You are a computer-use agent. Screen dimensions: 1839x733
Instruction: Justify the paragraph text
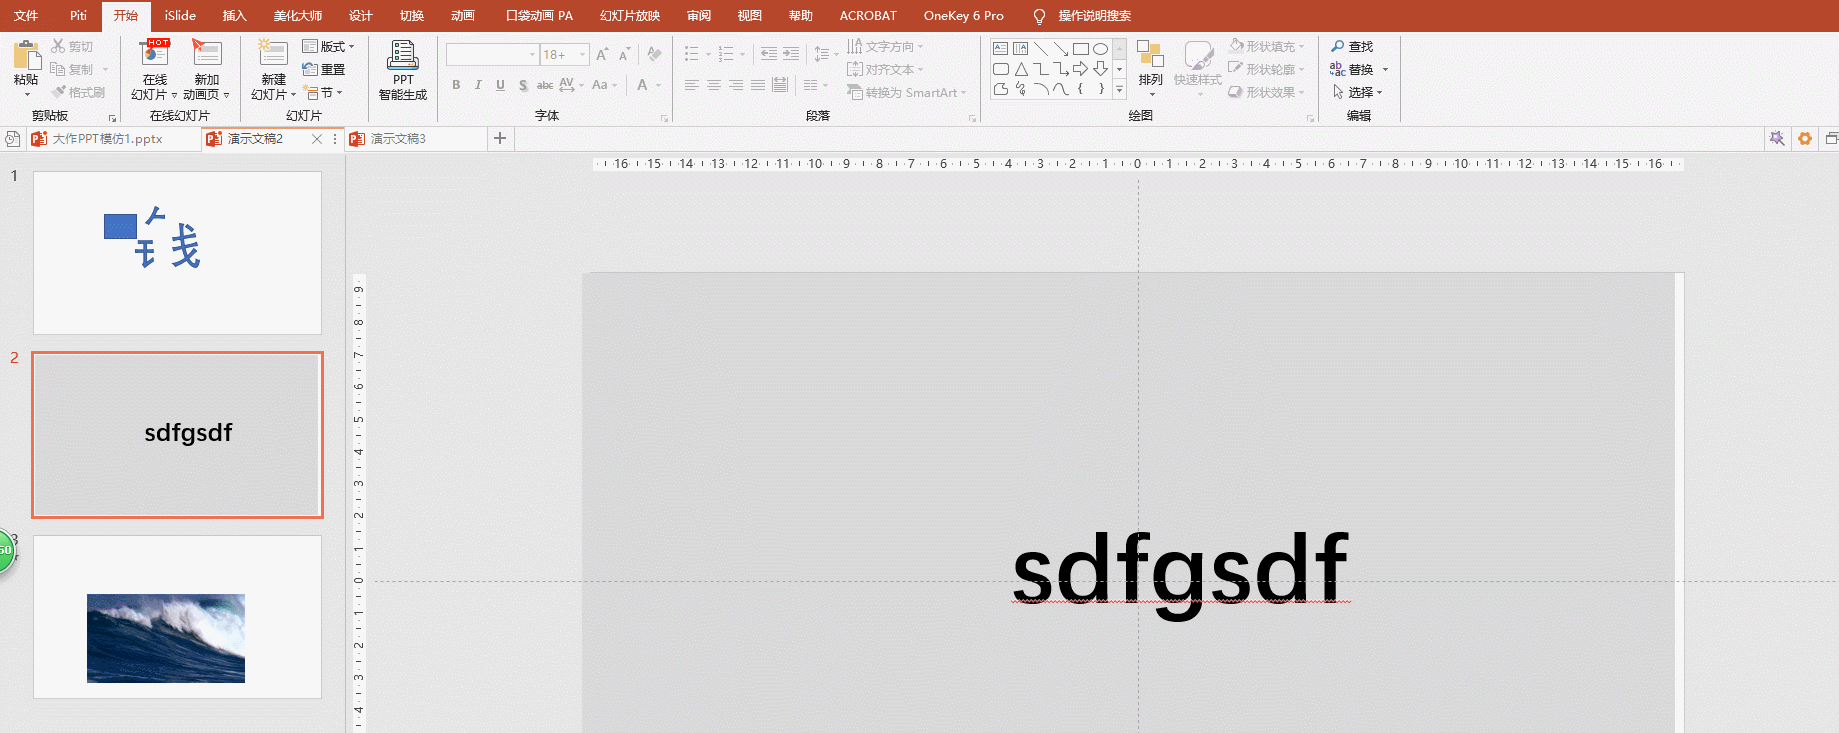click(758, 85)
